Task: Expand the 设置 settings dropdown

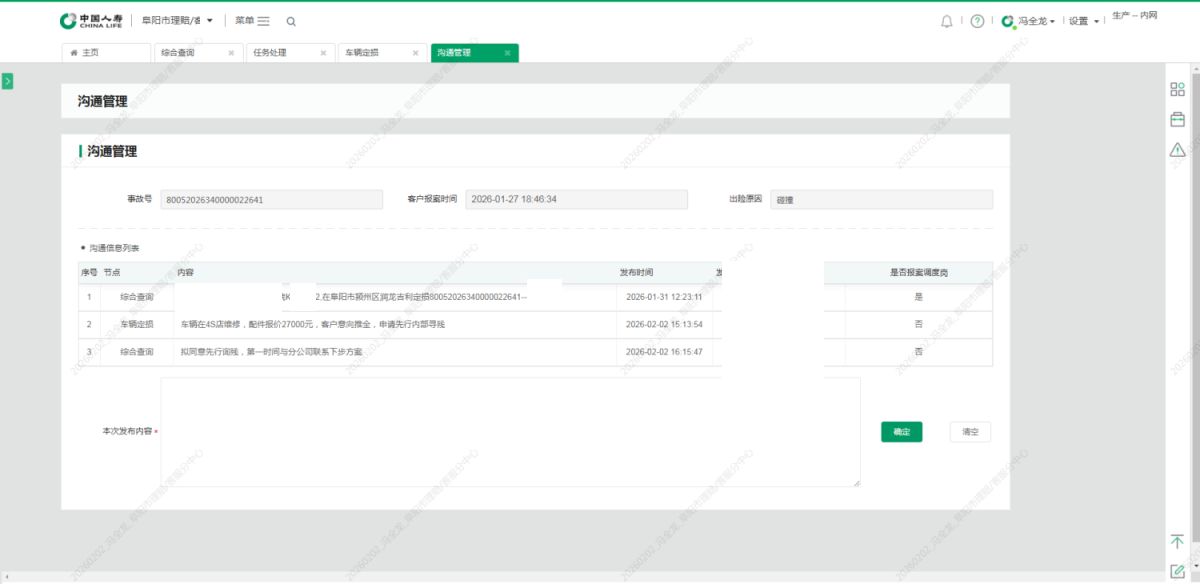Action: pyautogui.click(x=1083, y=21)
